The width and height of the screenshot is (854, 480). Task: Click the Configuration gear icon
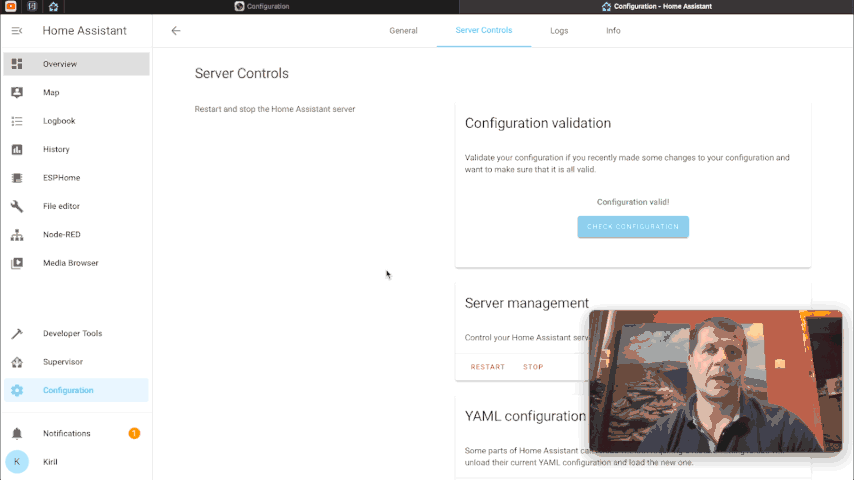tap(17, 390)
